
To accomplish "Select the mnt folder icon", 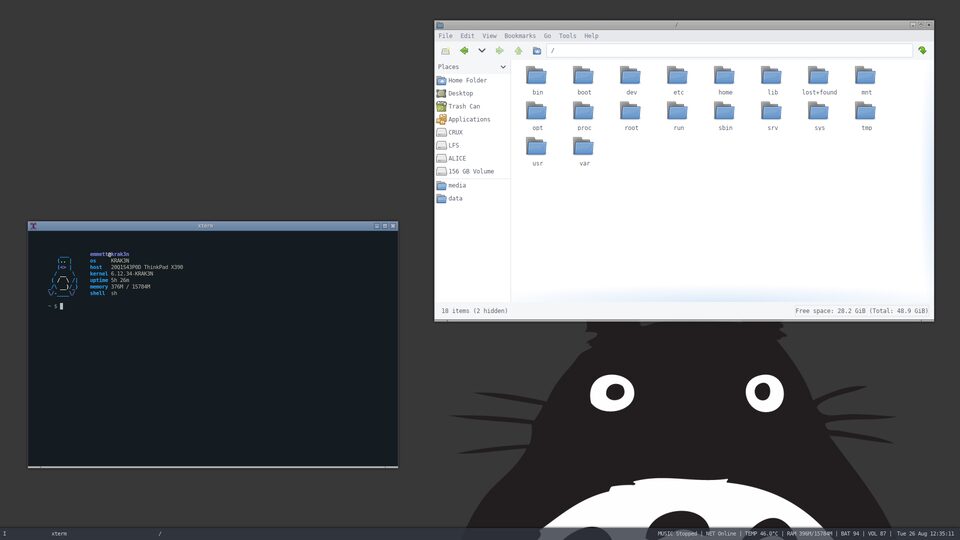I will (866, 75).
